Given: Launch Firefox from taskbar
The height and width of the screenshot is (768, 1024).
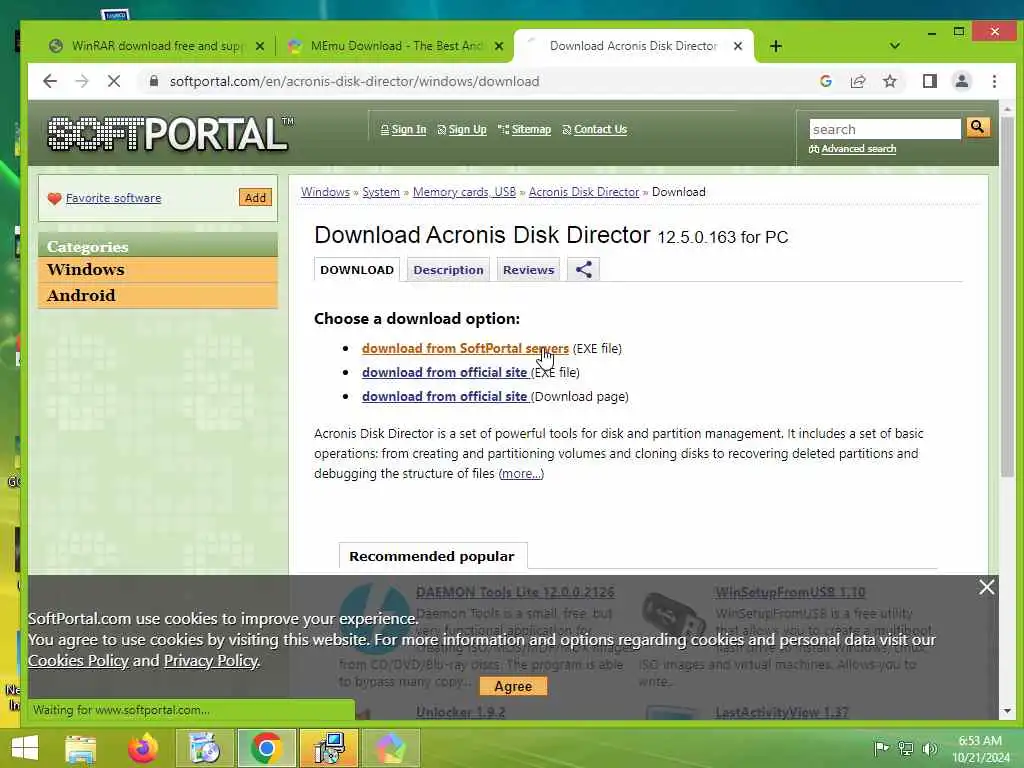Looking at the screenshot, I should [x=143, y=748].
